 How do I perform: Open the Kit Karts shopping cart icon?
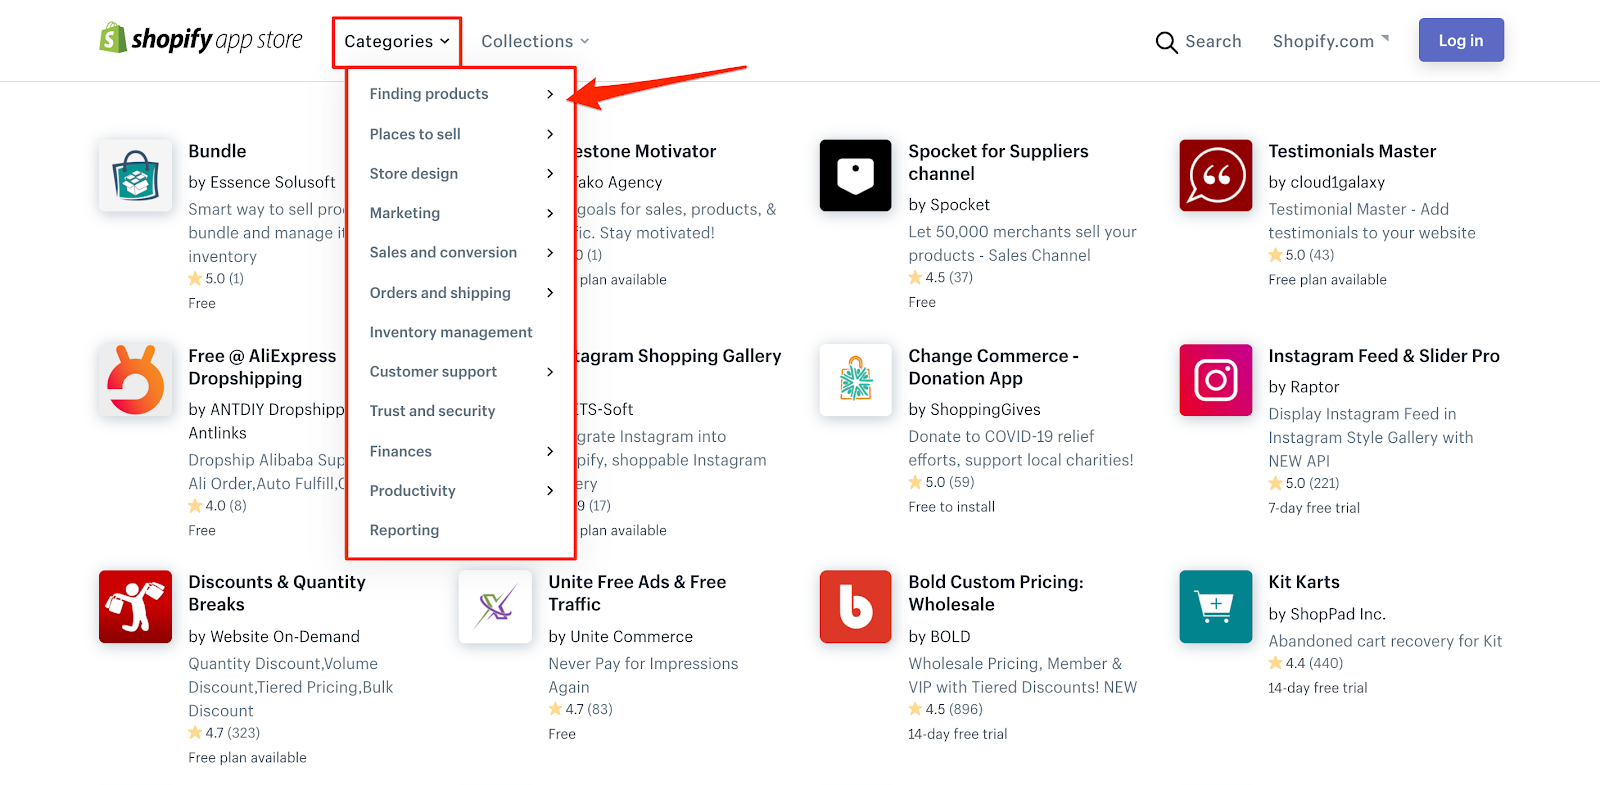(1215, 606)
